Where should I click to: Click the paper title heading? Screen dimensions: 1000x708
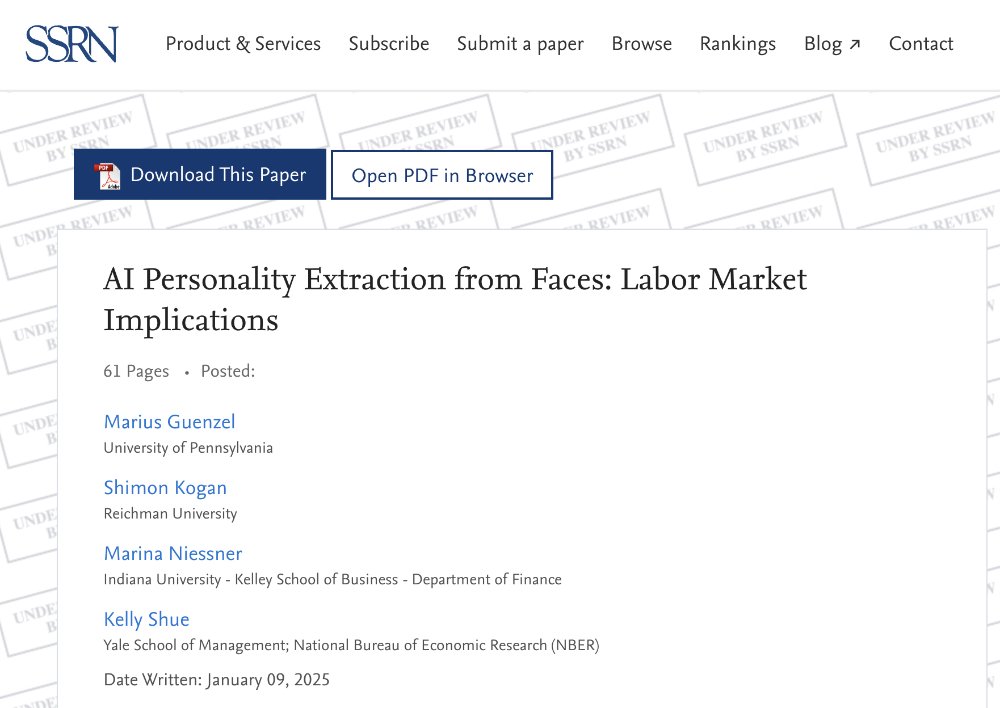coord(455,299)
